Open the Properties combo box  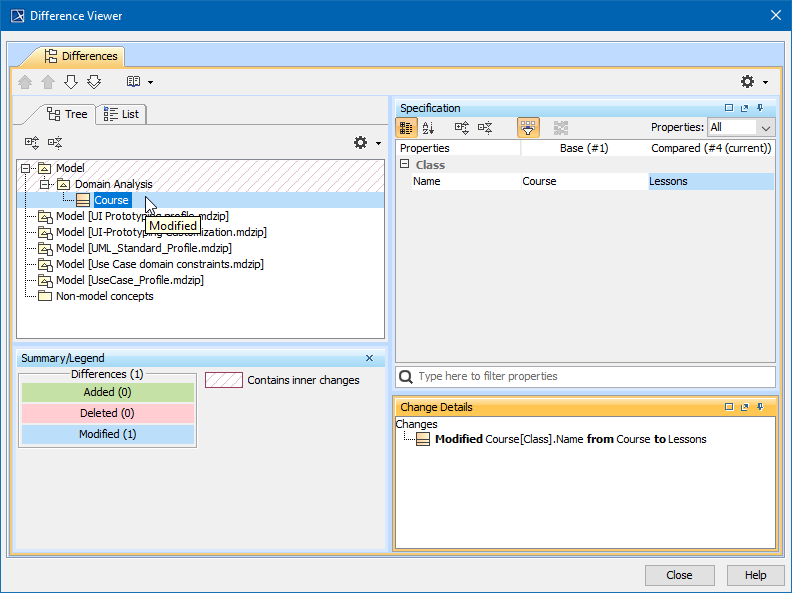pyautogui.click(x=741, y=128)
